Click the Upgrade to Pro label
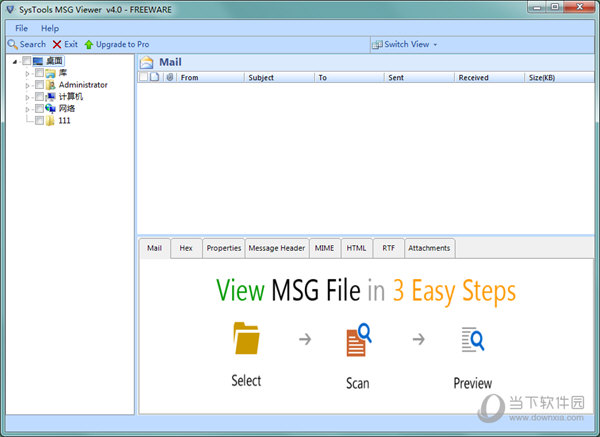 122,44
